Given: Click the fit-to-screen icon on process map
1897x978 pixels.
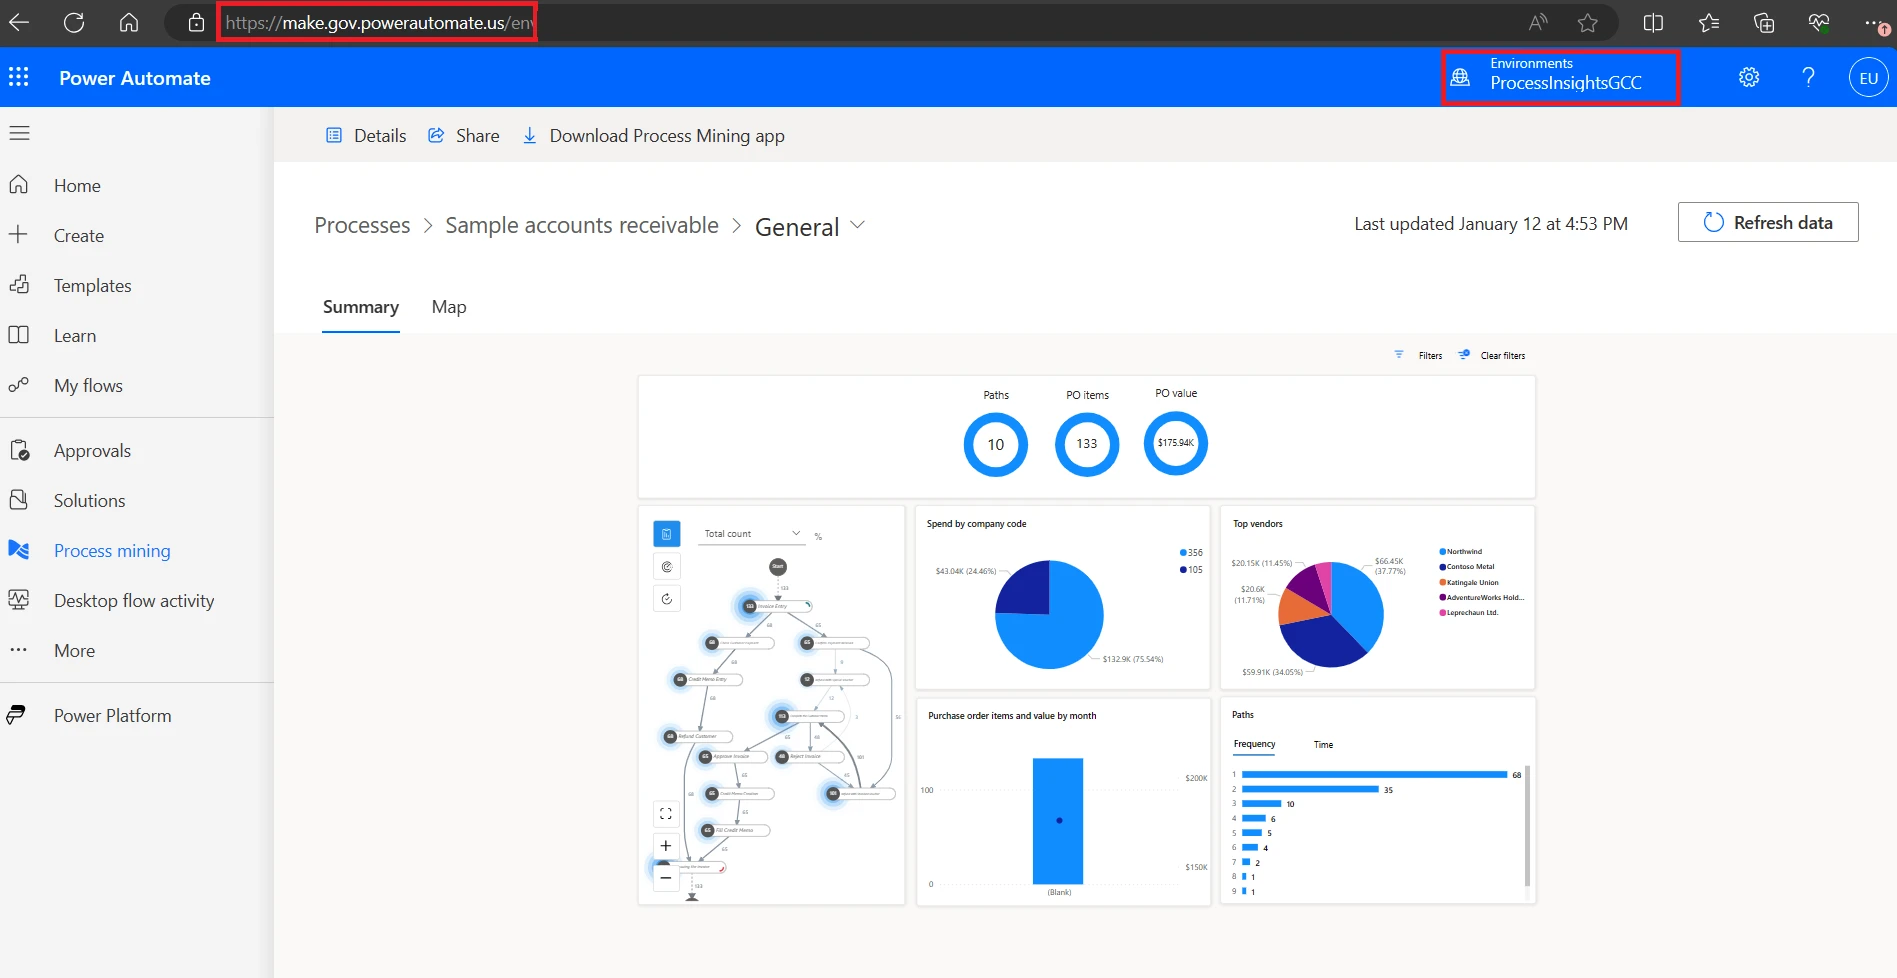Looking at the screenshot, I should pyautogui.click(x=666, y=814).
